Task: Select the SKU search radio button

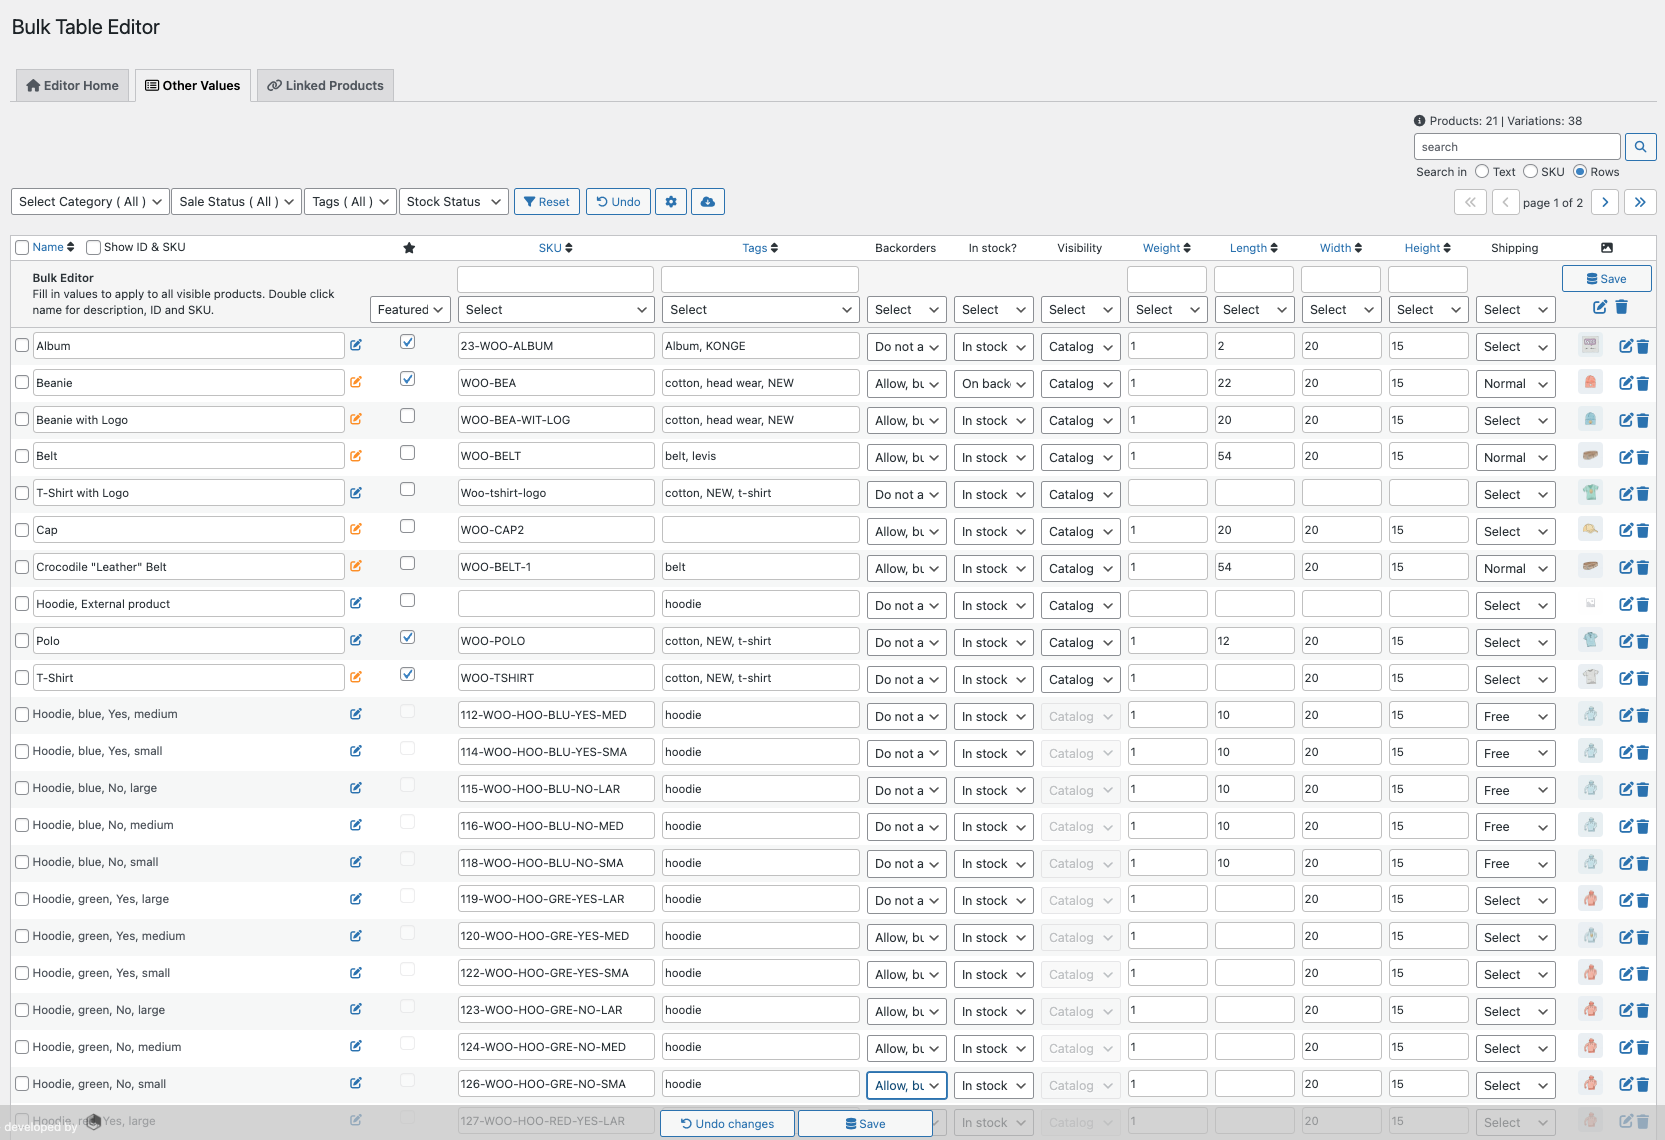Action: point(1530,172)
